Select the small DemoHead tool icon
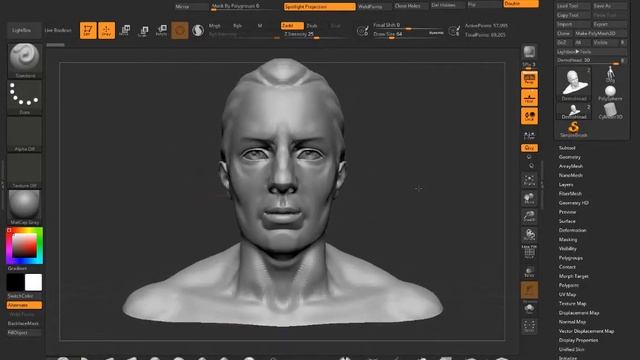 click(x=574, y=111)
